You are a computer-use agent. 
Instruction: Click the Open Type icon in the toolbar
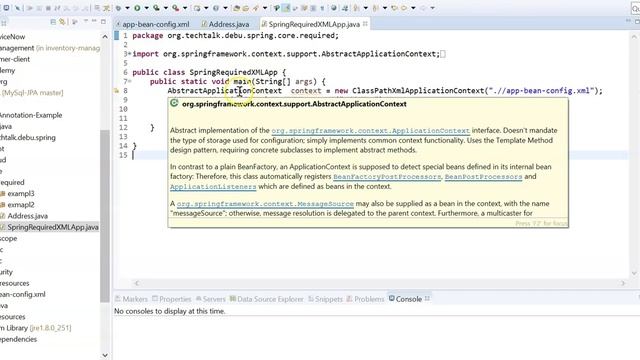tap(236, 8)
